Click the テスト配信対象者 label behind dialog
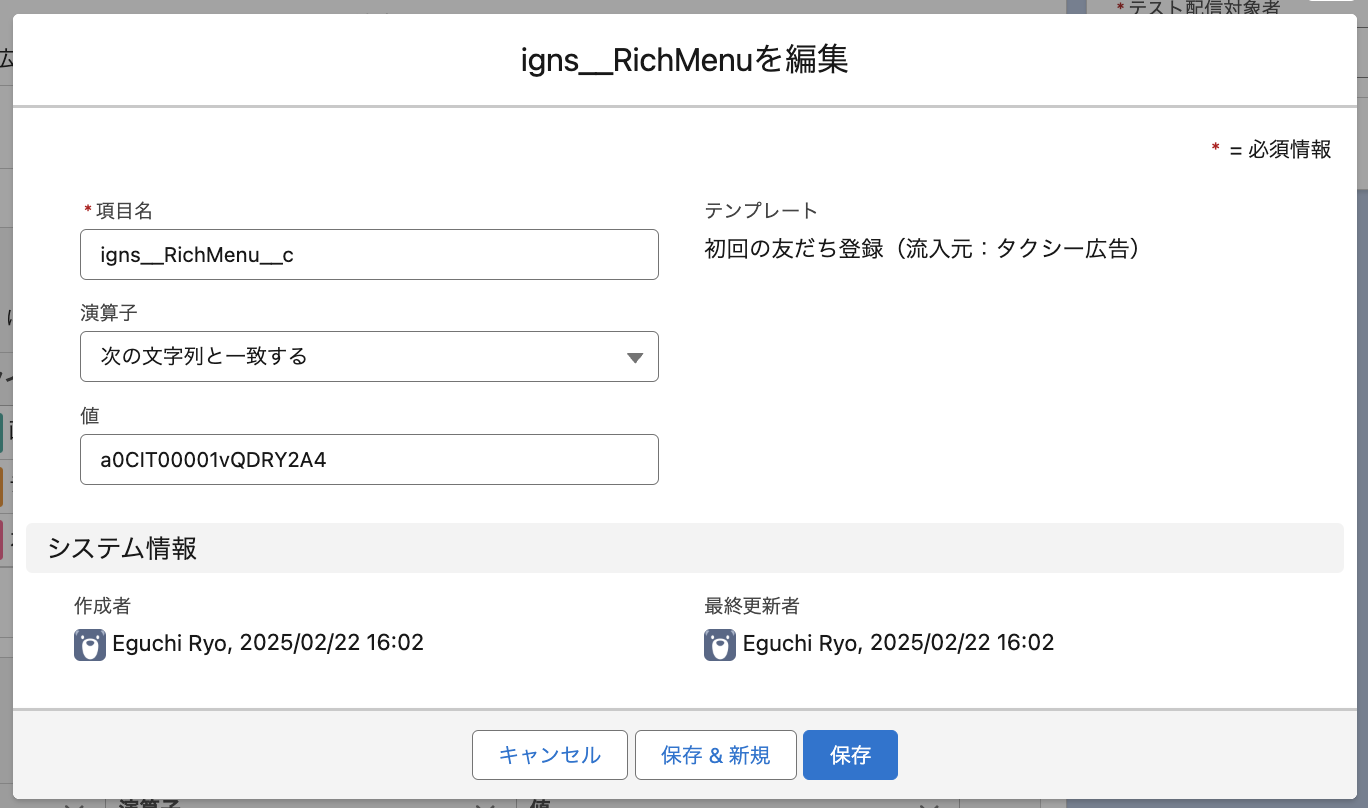This screenshot has height=808, width=1368. click(x=1204, y=8)
